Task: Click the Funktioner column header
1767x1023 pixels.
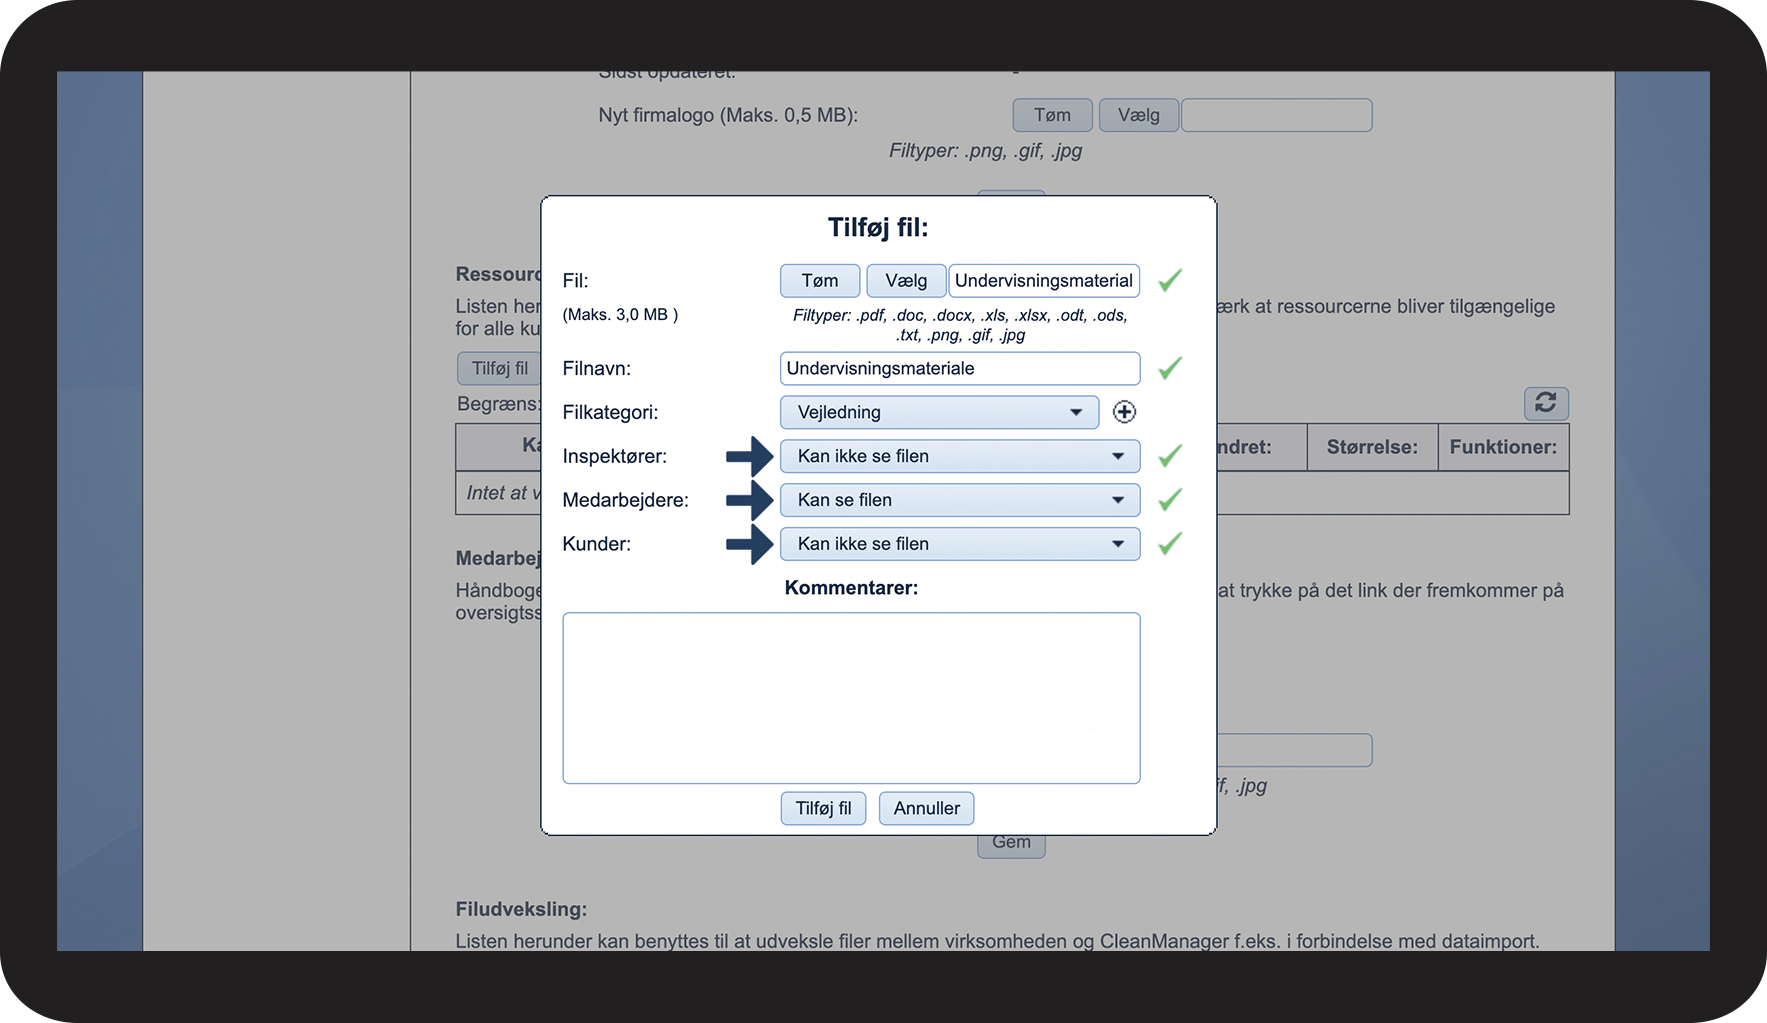Action: (1503, 447)
